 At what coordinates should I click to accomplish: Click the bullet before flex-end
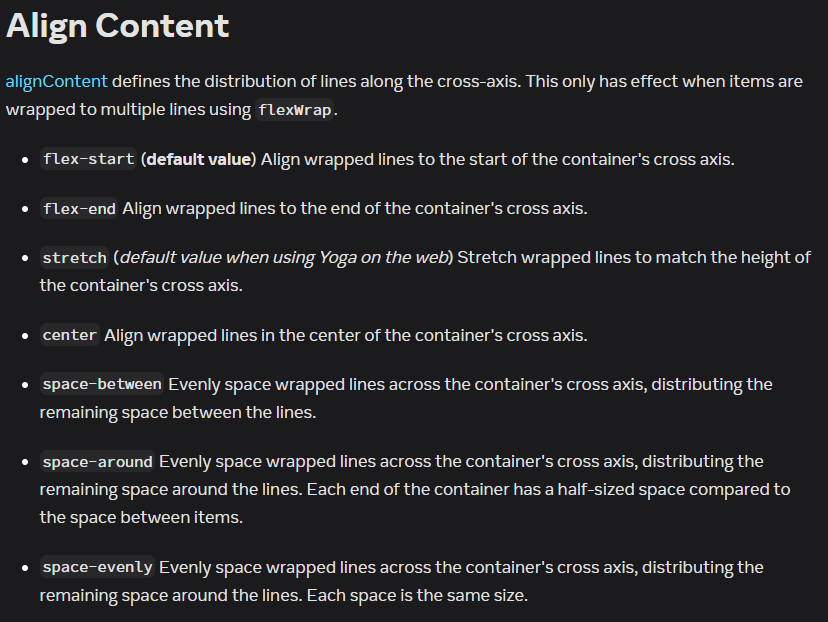click(24, 210)
